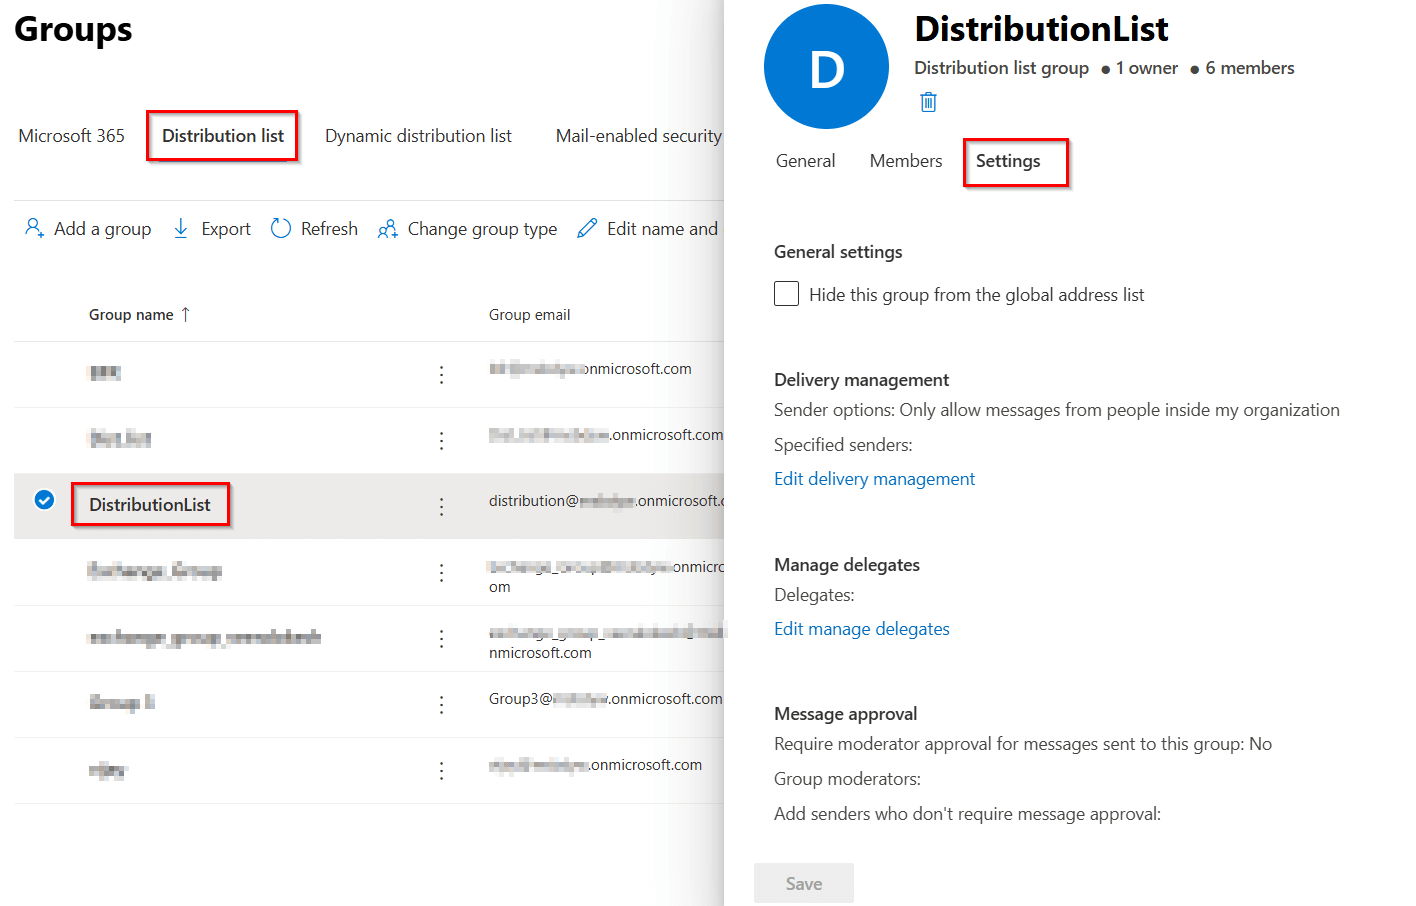Click the Refresh icon

pos(281,228)
